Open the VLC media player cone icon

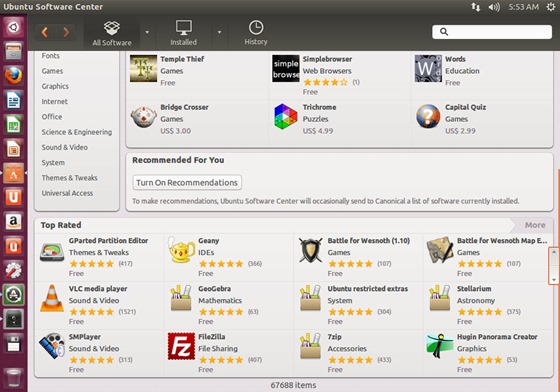(52, 298)
